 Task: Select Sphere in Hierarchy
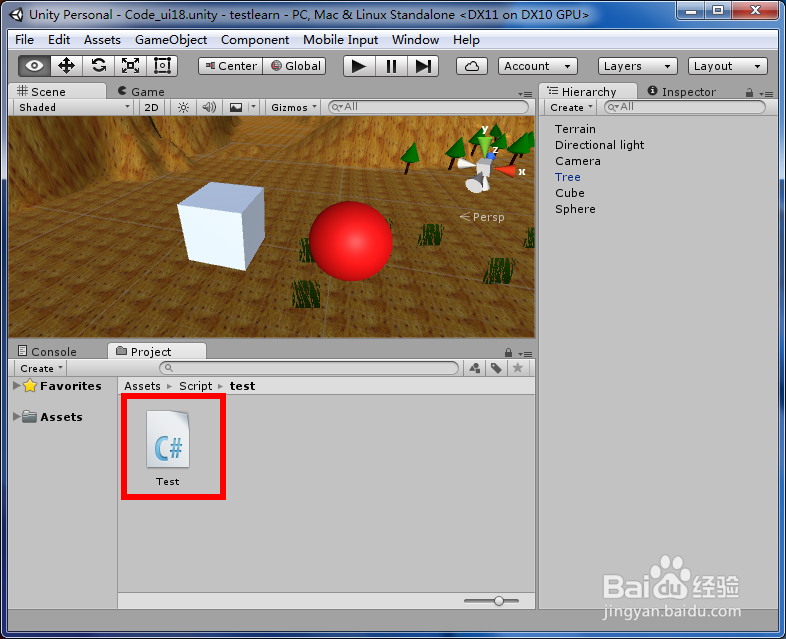pos(575,209)
